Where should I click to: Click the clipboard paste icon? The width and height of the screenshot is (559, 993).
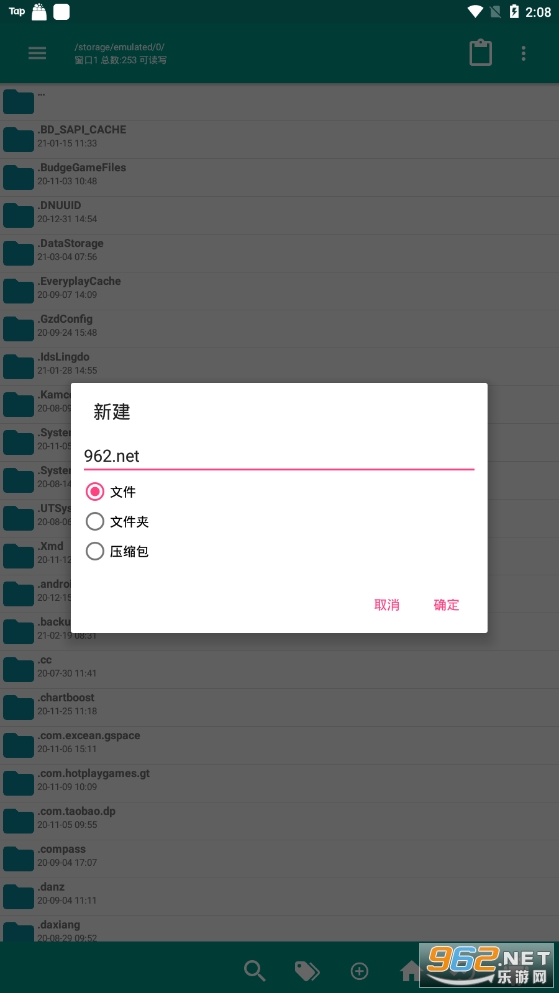click(x=480, y=53)
